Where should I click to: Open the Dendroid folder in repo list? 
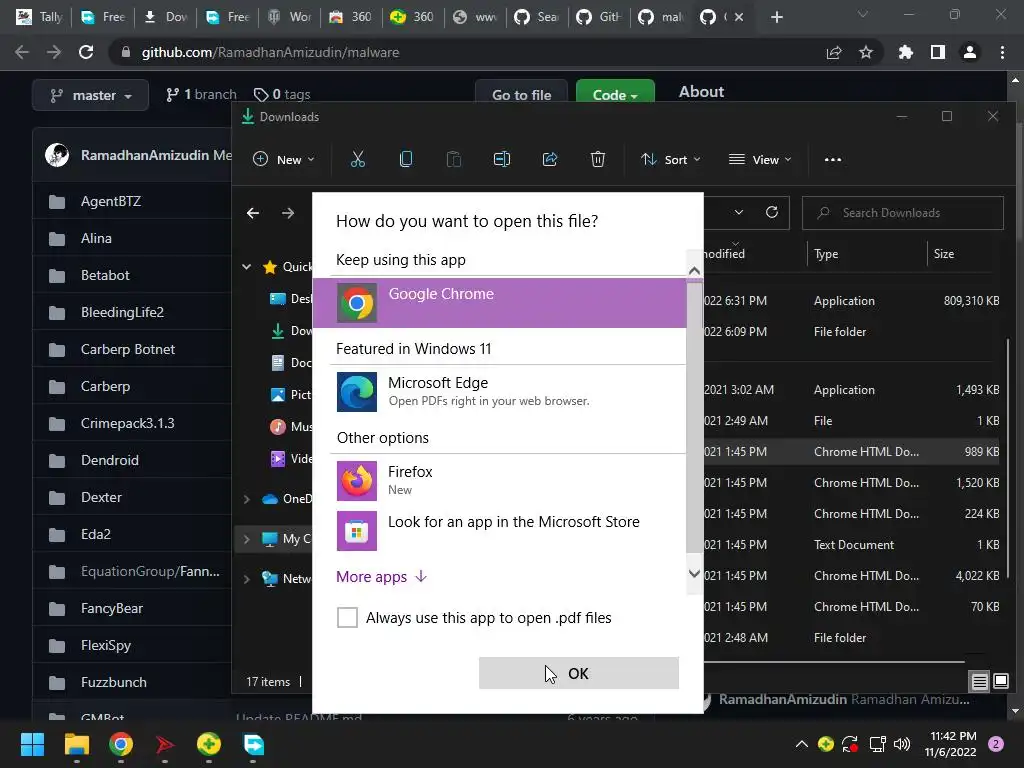coord(110,460)
